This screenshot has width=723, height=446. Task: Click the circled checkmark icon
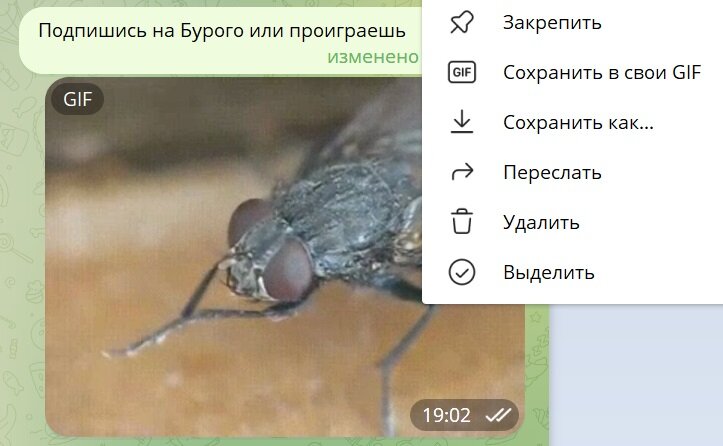point(462,272)
